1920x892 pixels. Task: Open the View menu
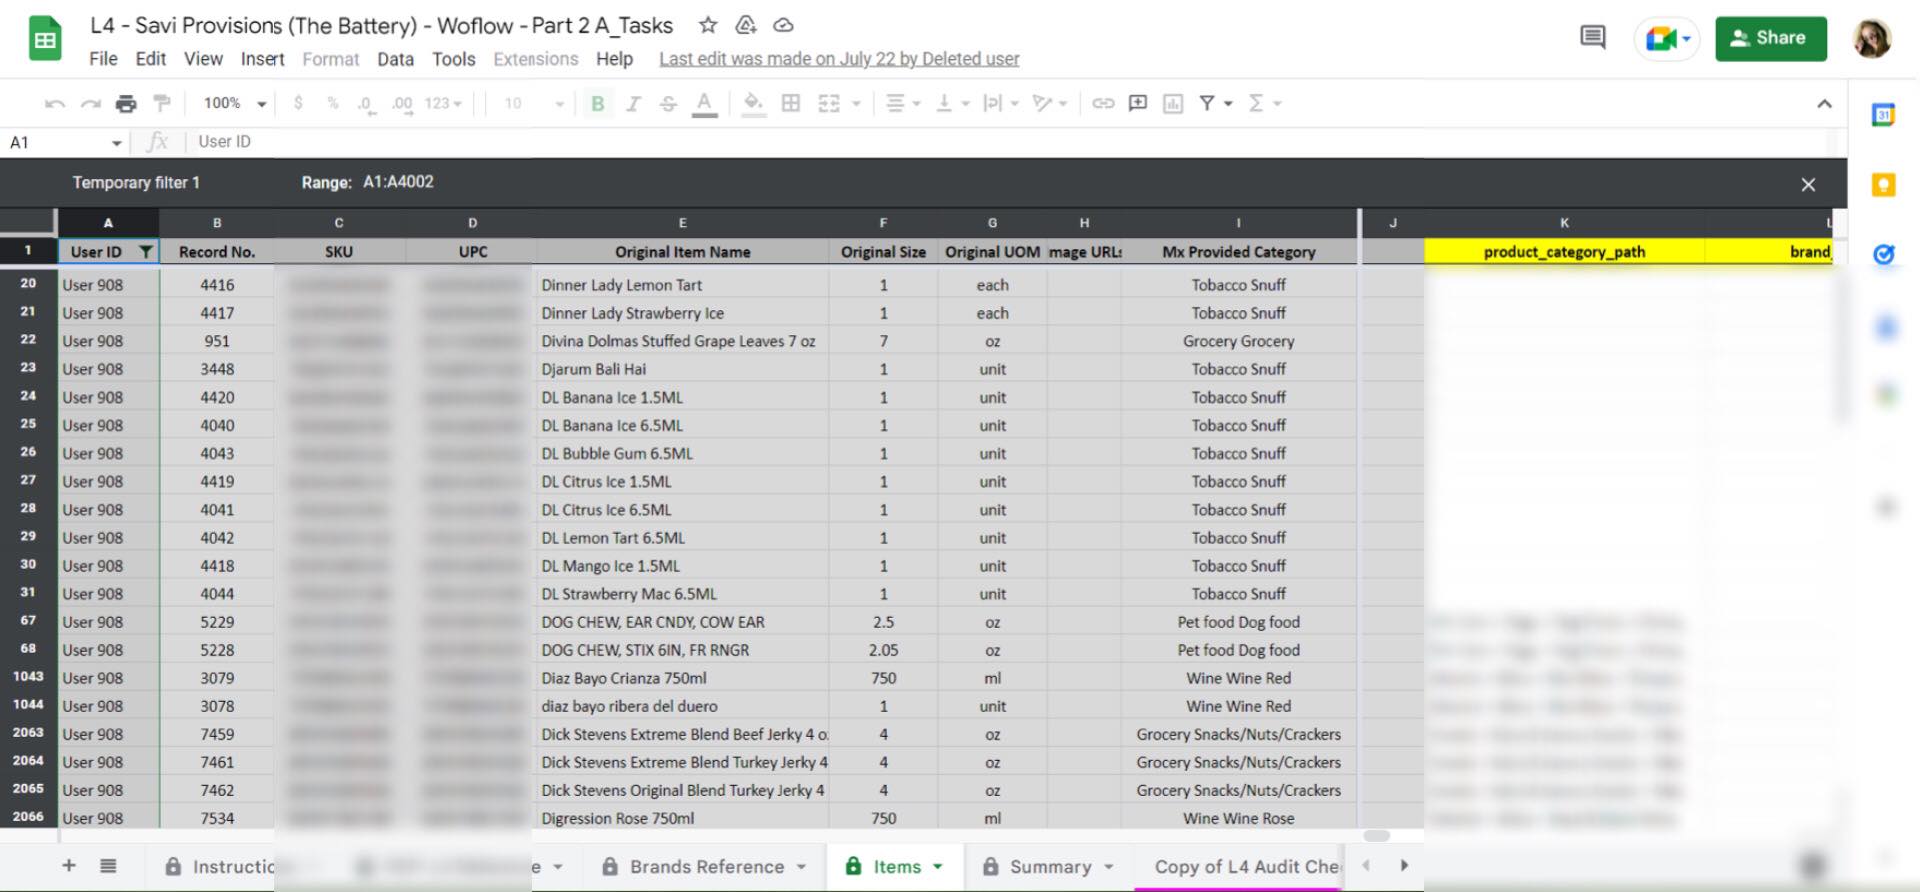pos(203,59)
